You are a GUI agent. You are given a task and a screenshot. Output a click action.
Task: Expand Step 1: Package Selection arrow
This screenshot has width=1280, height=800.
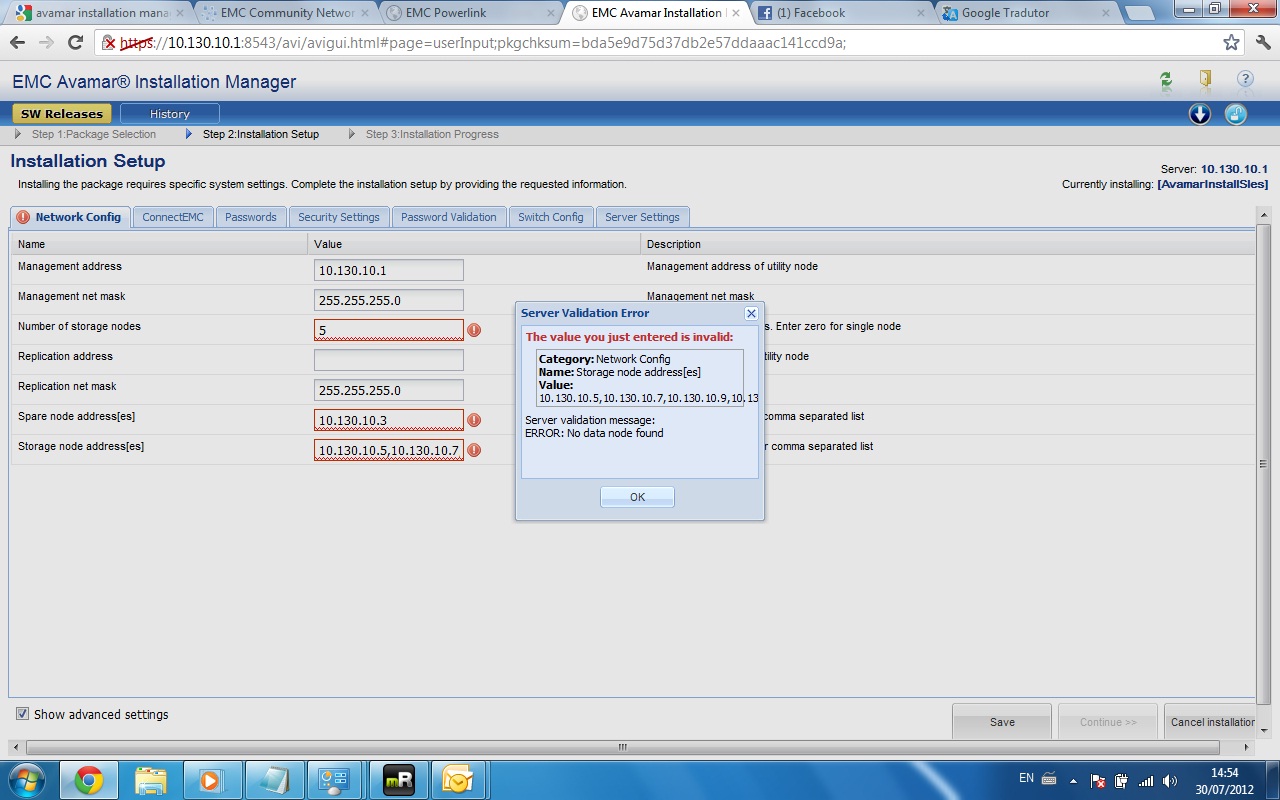(19, 134)
